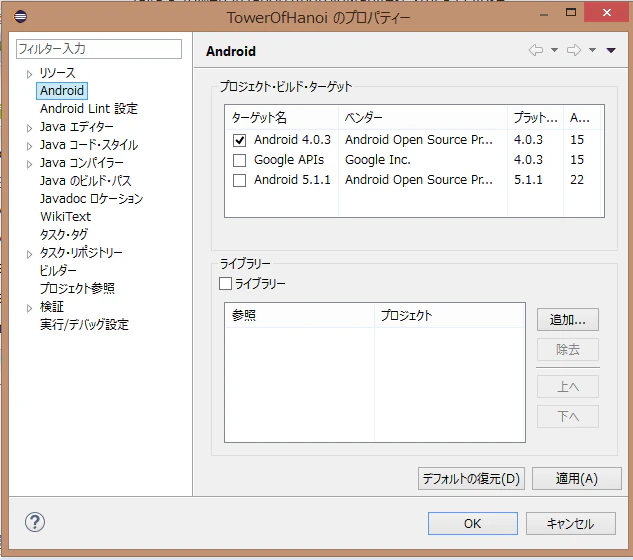This screenshot has width=633, height=560.
Task: Expand the Java エディター tree node
Action: coord(29,128)
